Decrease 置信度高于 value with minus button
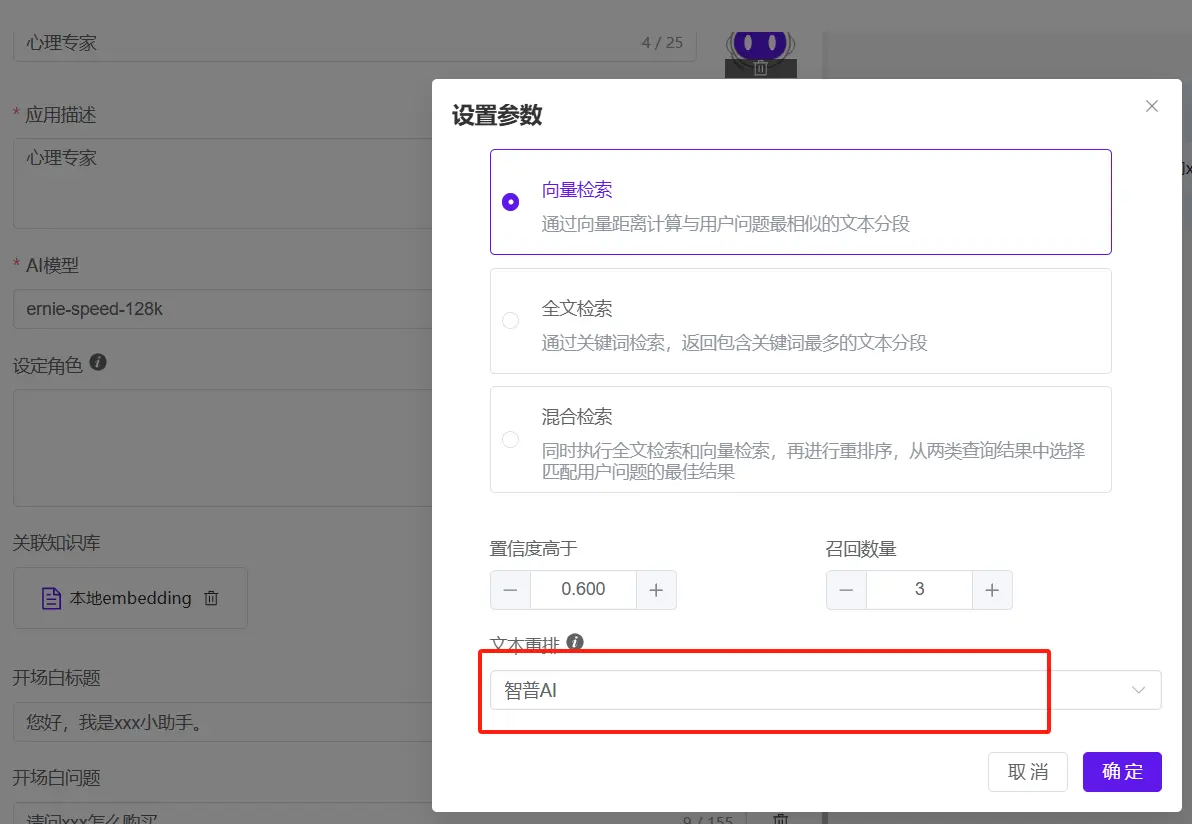Screen dimensions: 1192x824 coord(510,590)
